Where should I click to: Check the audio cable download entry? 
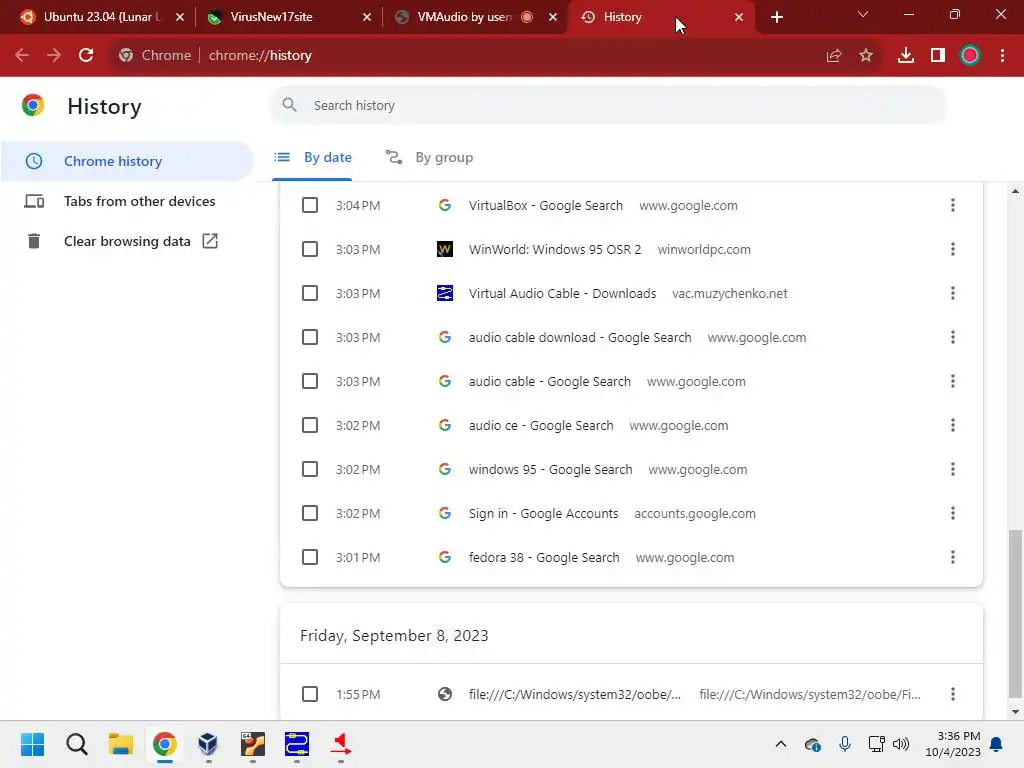[310, 337]
